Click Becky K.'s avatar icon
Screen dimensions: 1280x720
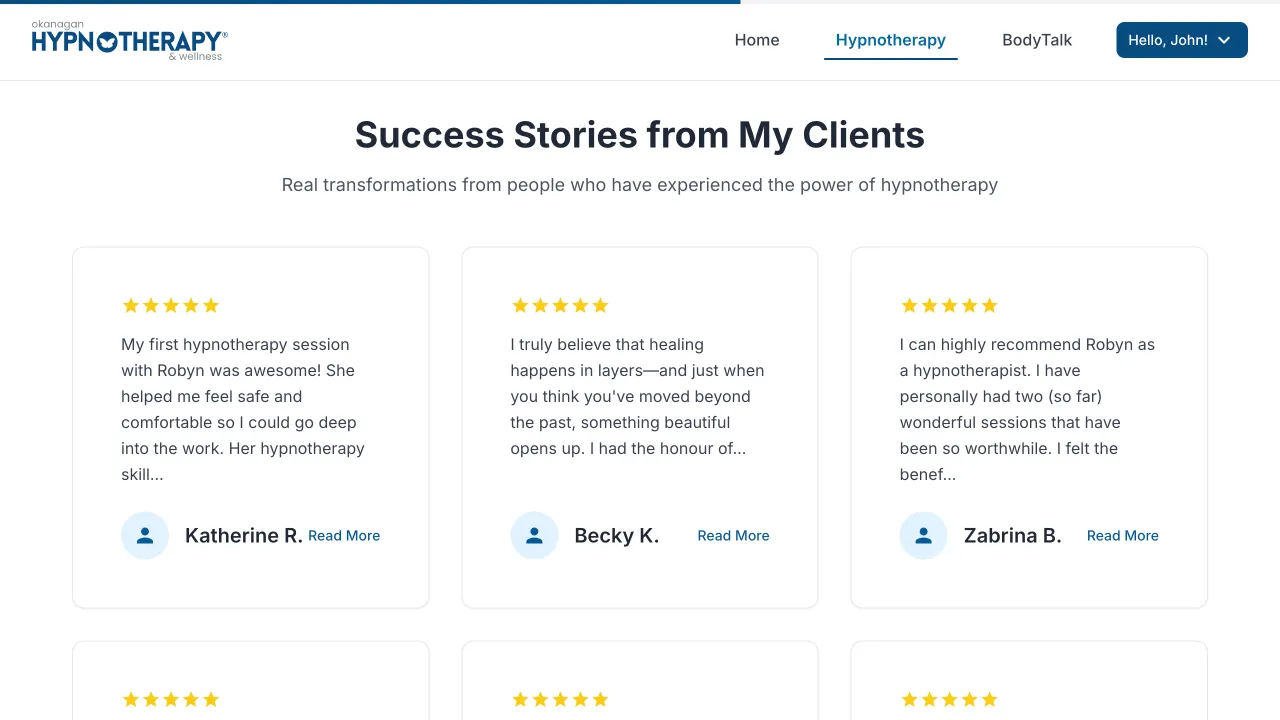point(534,535)
